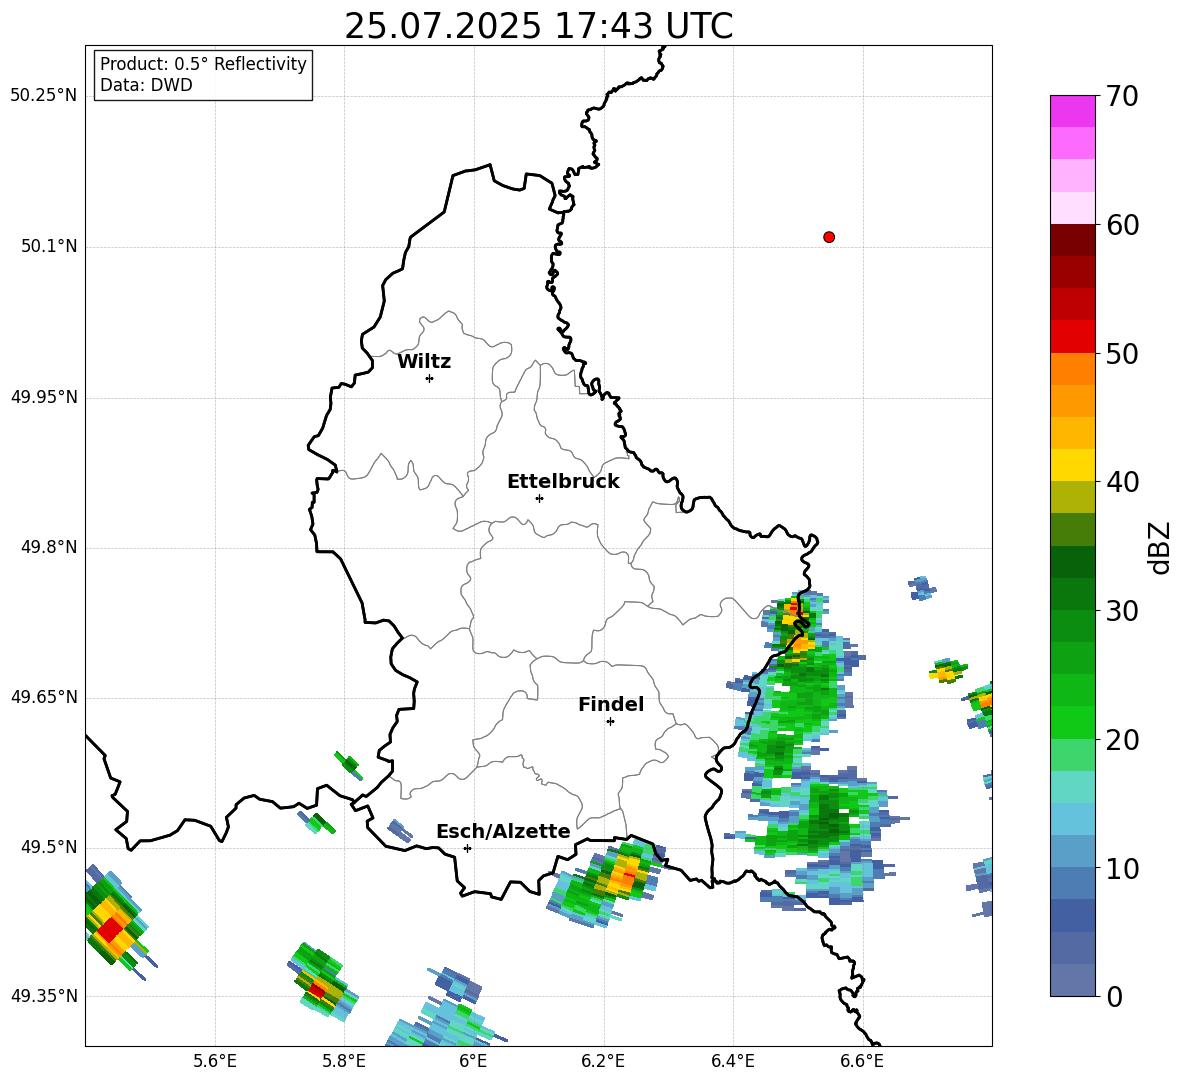This screenshot has height=1081, width=1184.
Task: Click the 5.6°E longitude label
Action: tap(215, 1061)
